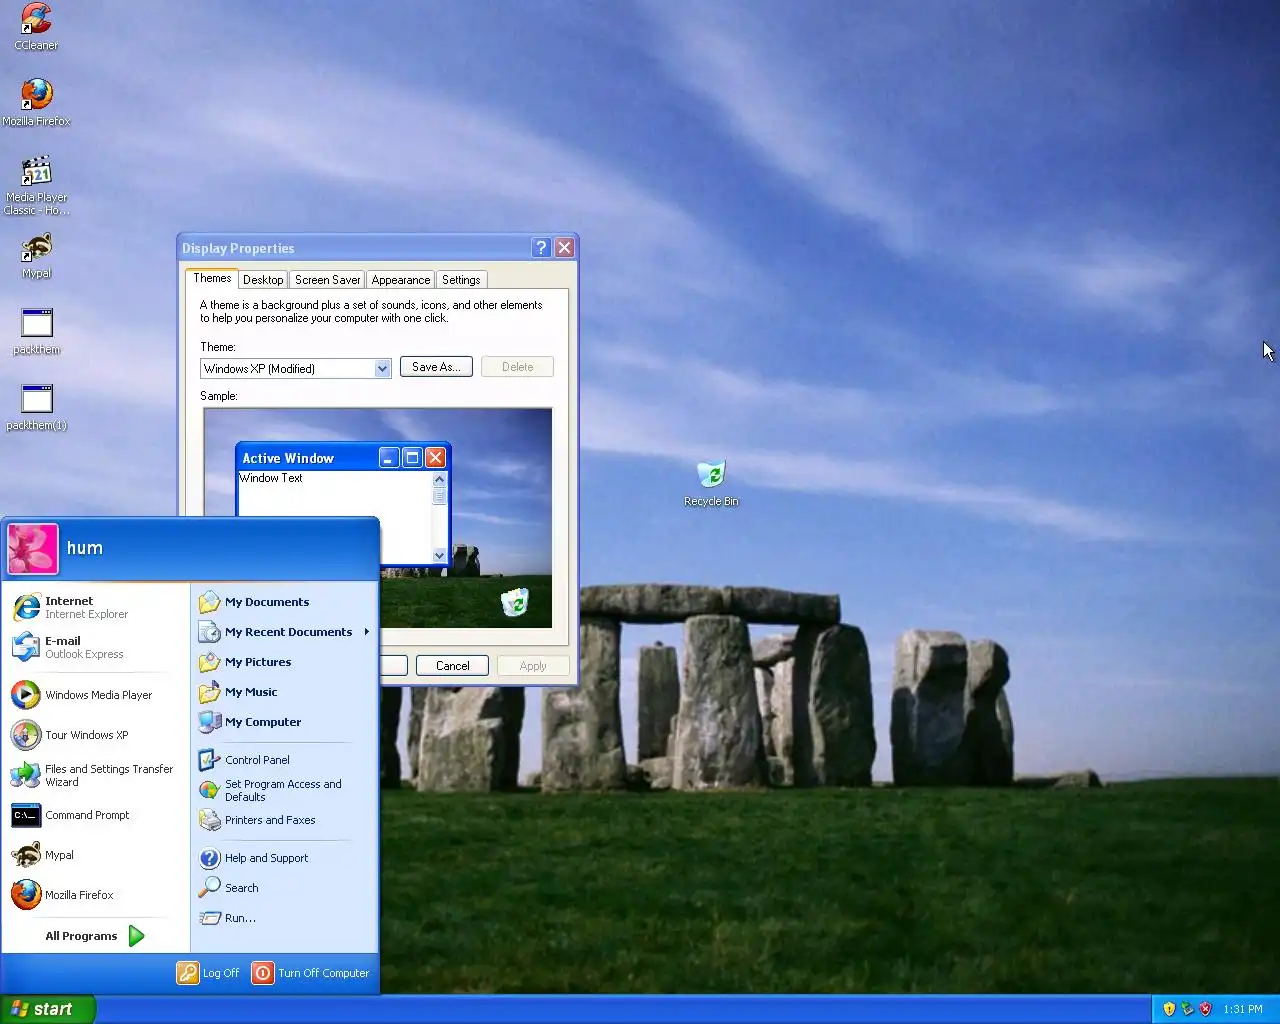Open Tour Windows XP
The height and width of the screenshot is (1024, 1280).
96,735
